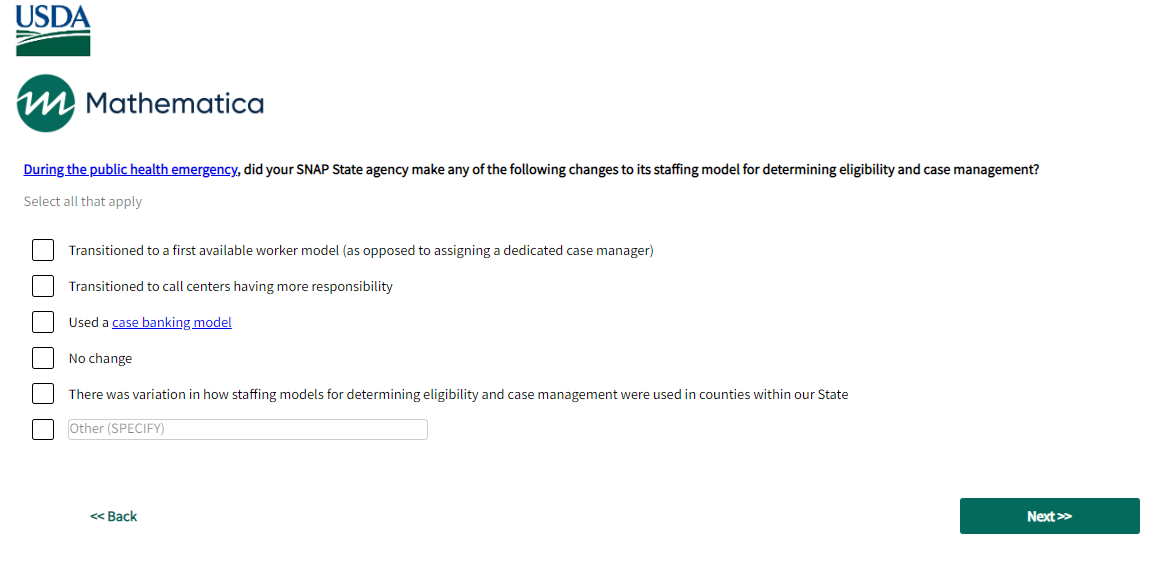Check the first available worker model checkbox
Viewport: 1156px width, 583px height.
click(x=43, y=250)
